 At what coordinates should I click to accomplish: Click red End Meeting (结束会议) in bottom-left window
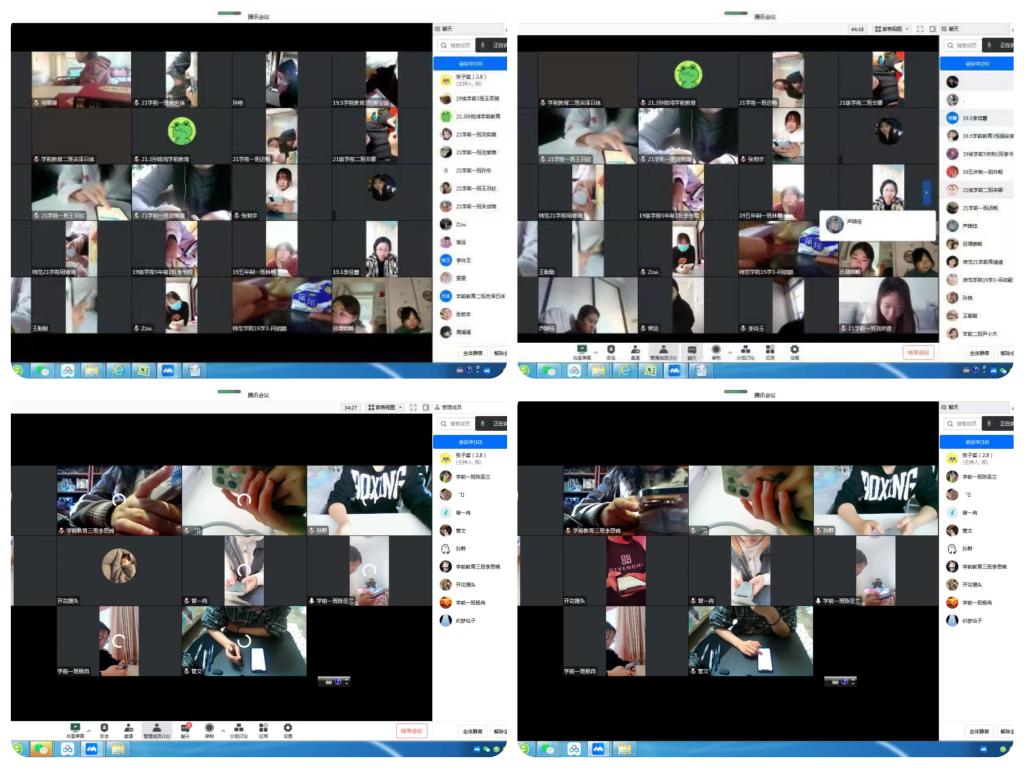(x=411, y=731)
